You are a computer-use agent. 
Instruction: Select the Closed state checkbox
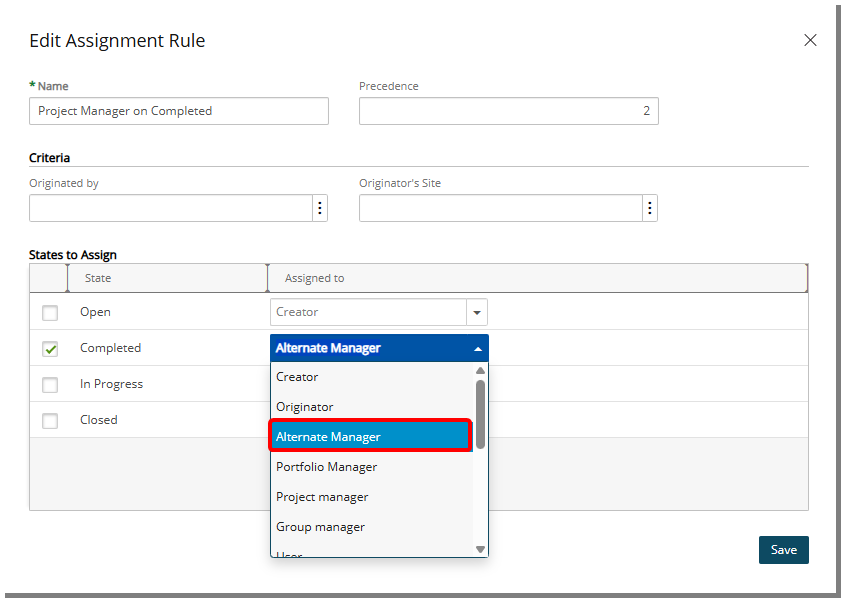pyautogui.click(x=50, y=420)
